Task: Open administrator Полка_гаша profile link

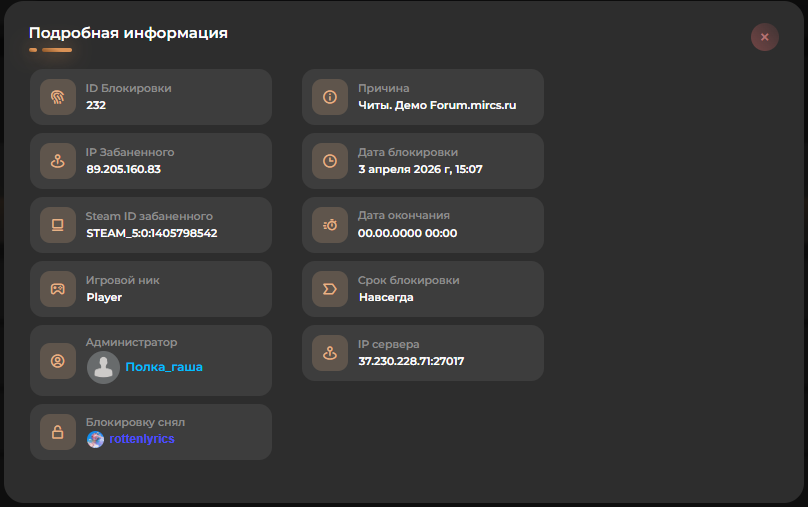Action: point(164,367)
